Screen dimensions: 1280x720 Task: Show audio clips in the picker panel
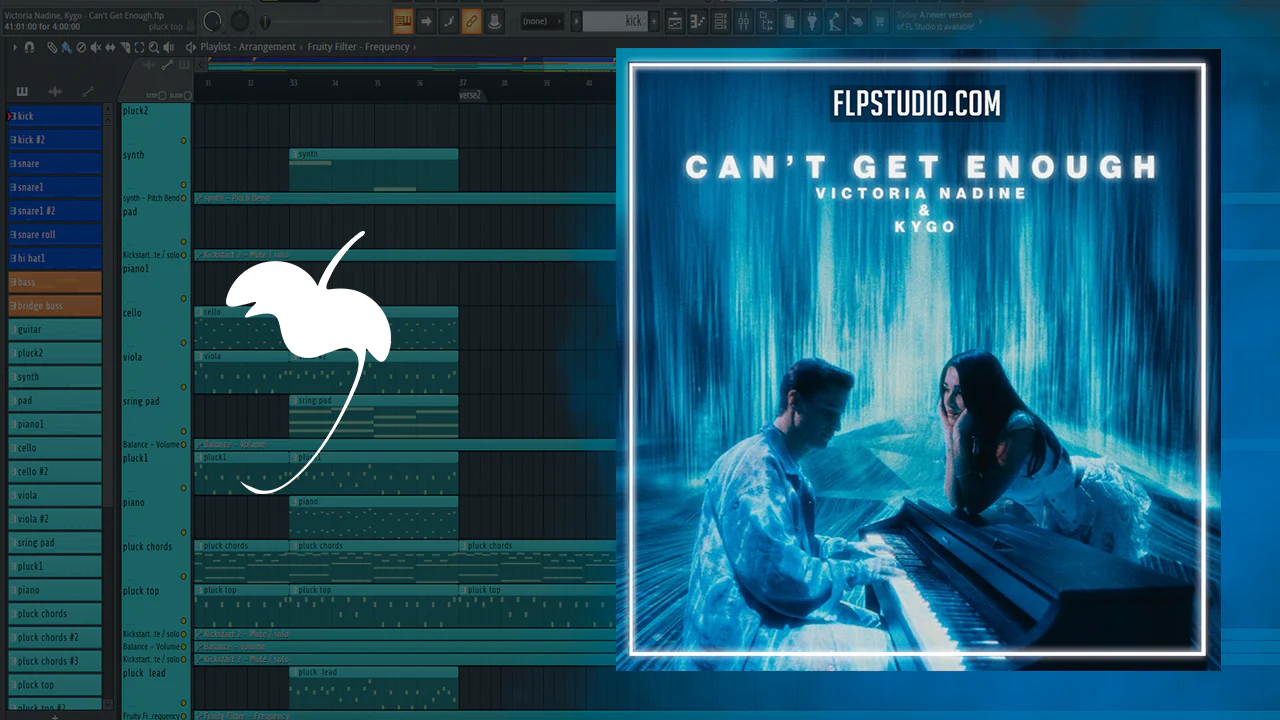coord(55,92)
